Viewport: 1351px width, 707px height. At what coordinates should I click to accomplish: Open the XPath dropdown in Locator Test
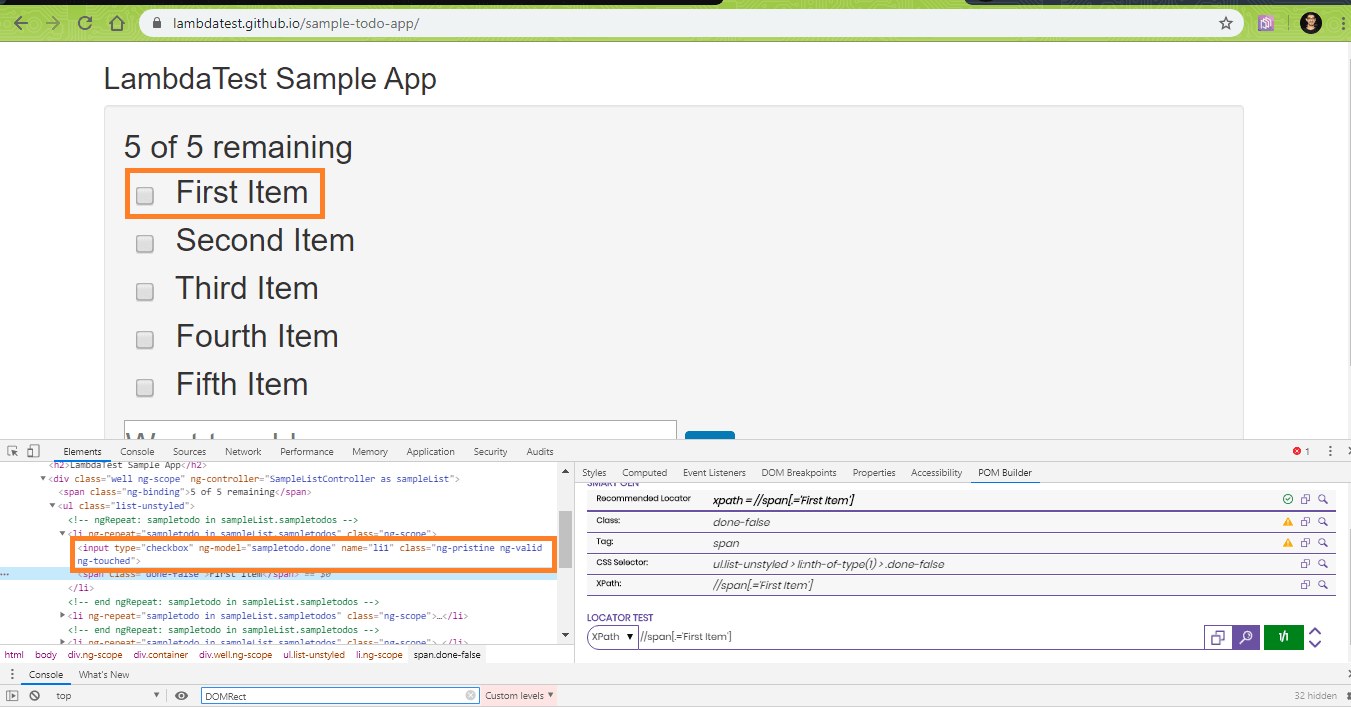click(611, 637)
